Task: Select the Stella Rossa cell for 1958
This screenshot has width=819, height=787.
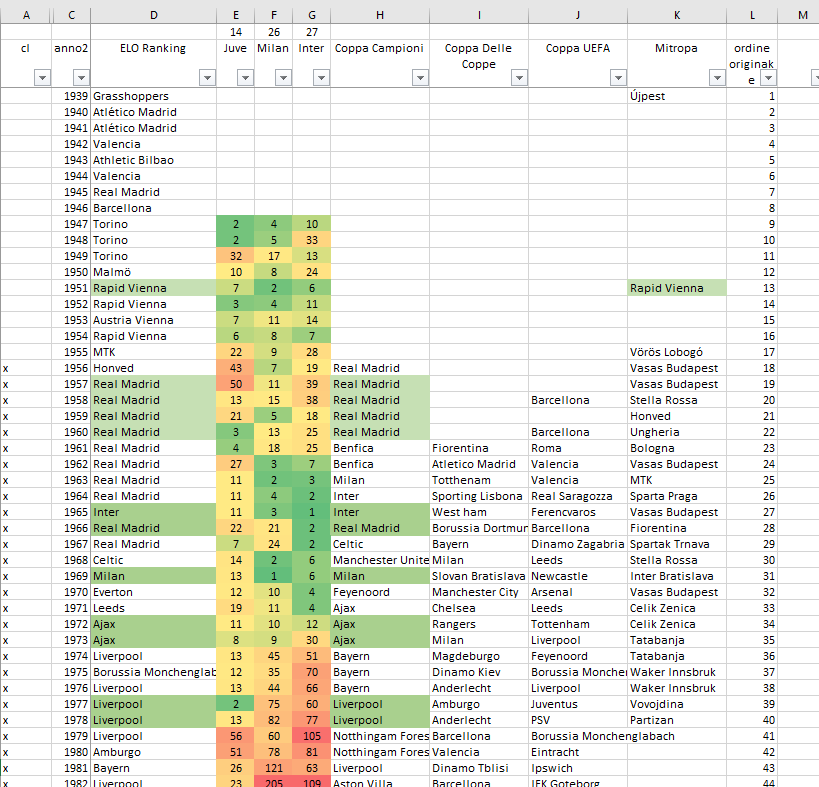Action: (x=677, y=400)
